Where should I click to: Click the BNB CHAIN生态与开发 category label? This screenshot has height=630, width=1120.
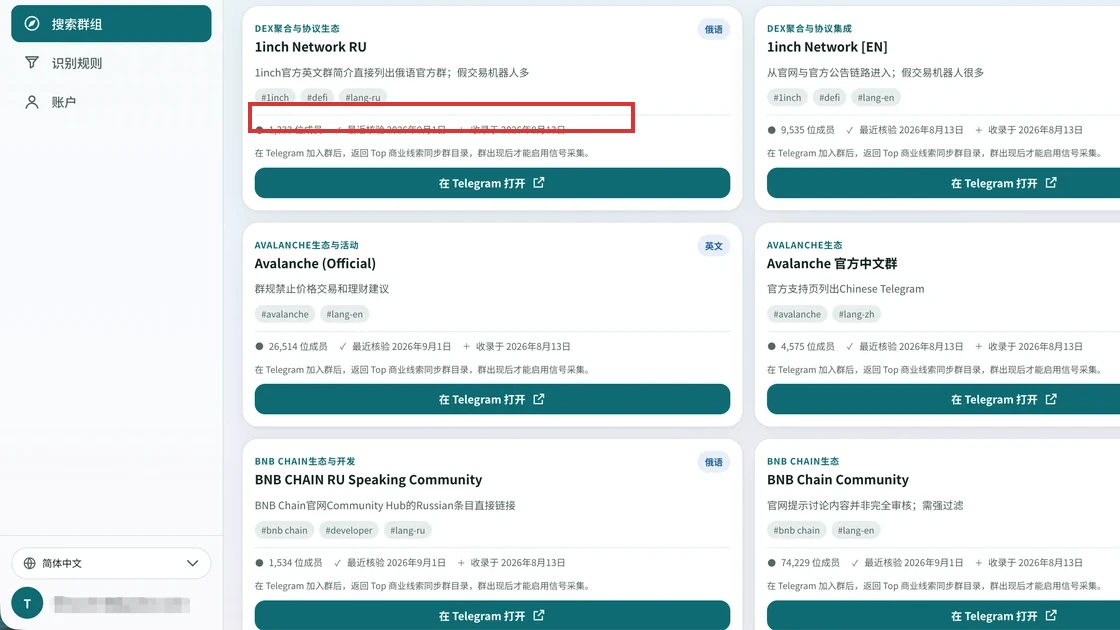(x=305, y=461)
